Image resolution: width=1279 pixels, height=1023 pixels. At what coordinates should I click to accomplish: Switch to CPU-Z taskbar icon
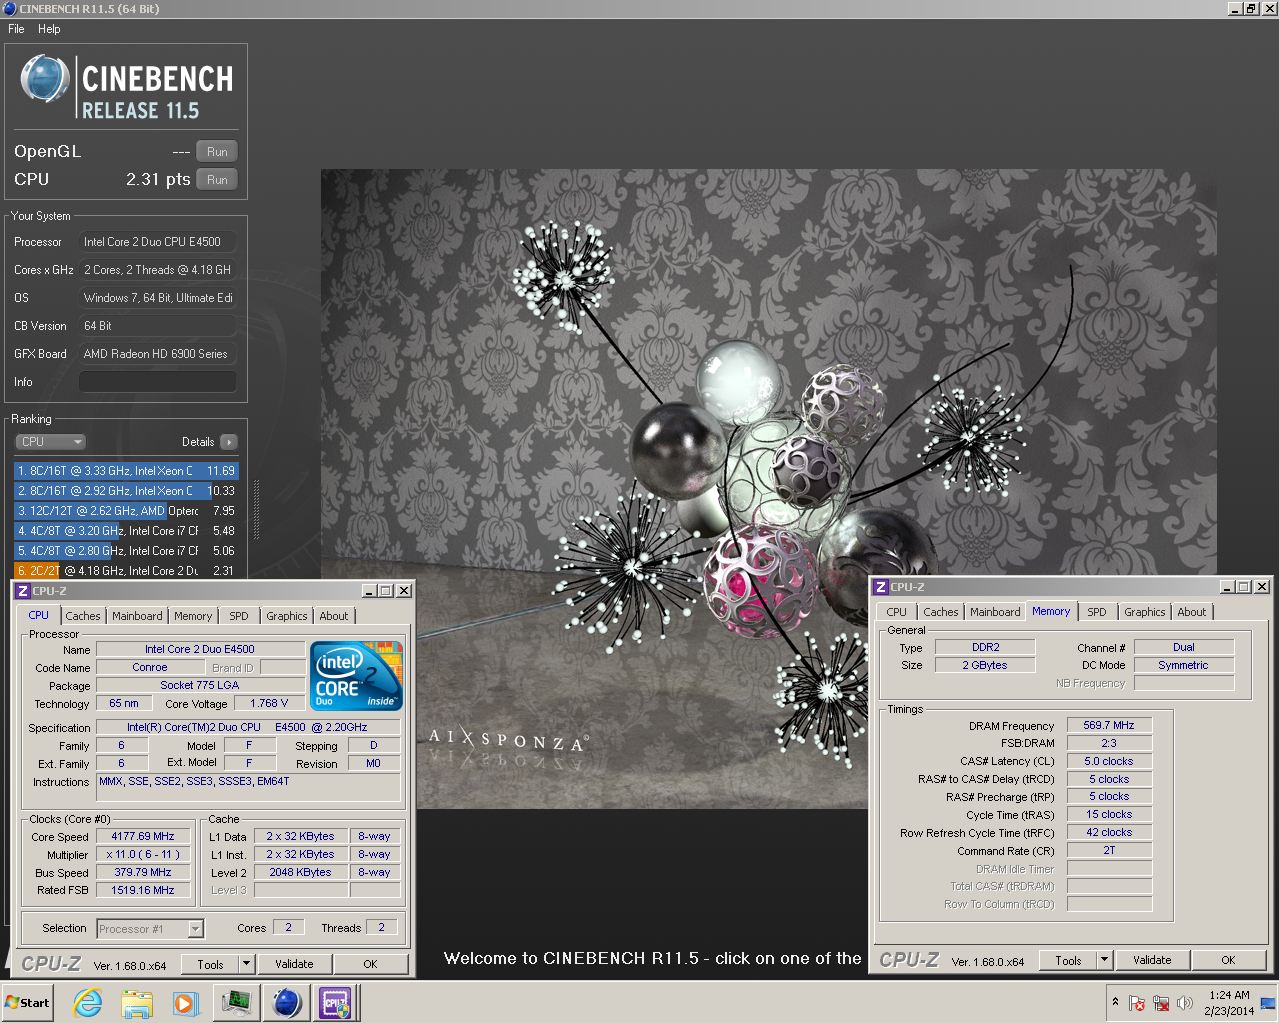click(335, 1003)
